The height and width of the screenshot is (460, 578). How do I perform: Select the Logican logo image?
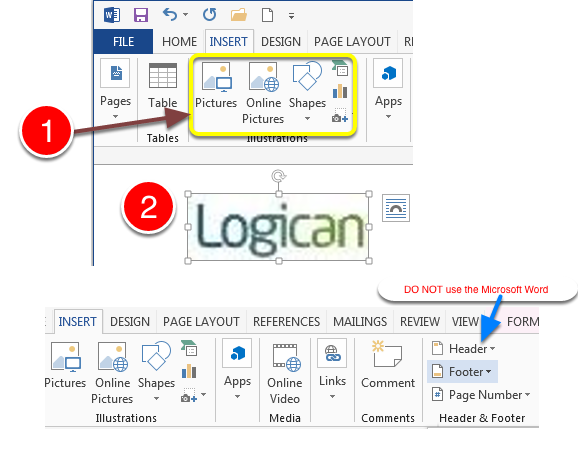click(x=279, y=227)
